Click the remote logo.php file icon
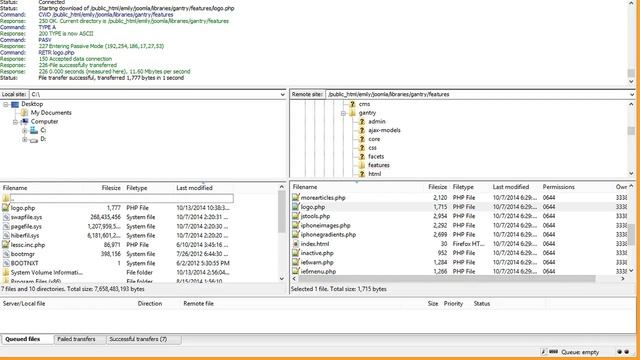 coord(296,207)
